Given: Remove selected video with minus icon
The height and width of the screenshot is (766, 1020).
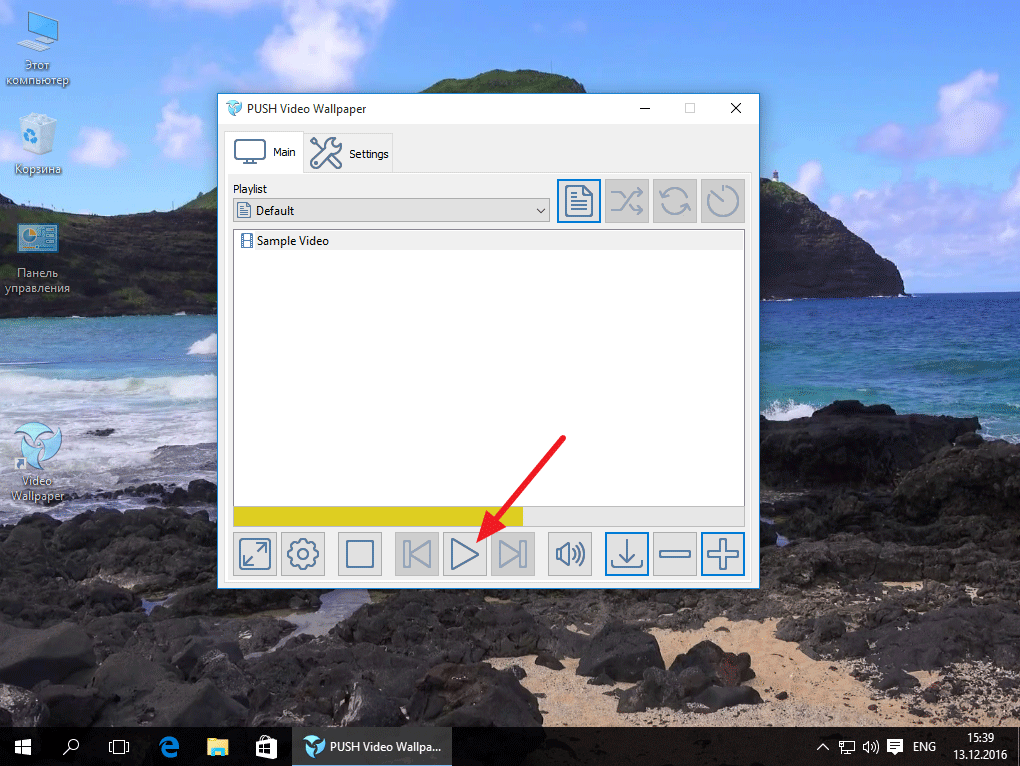Looking at the screenshot, I should pos(676,554).
